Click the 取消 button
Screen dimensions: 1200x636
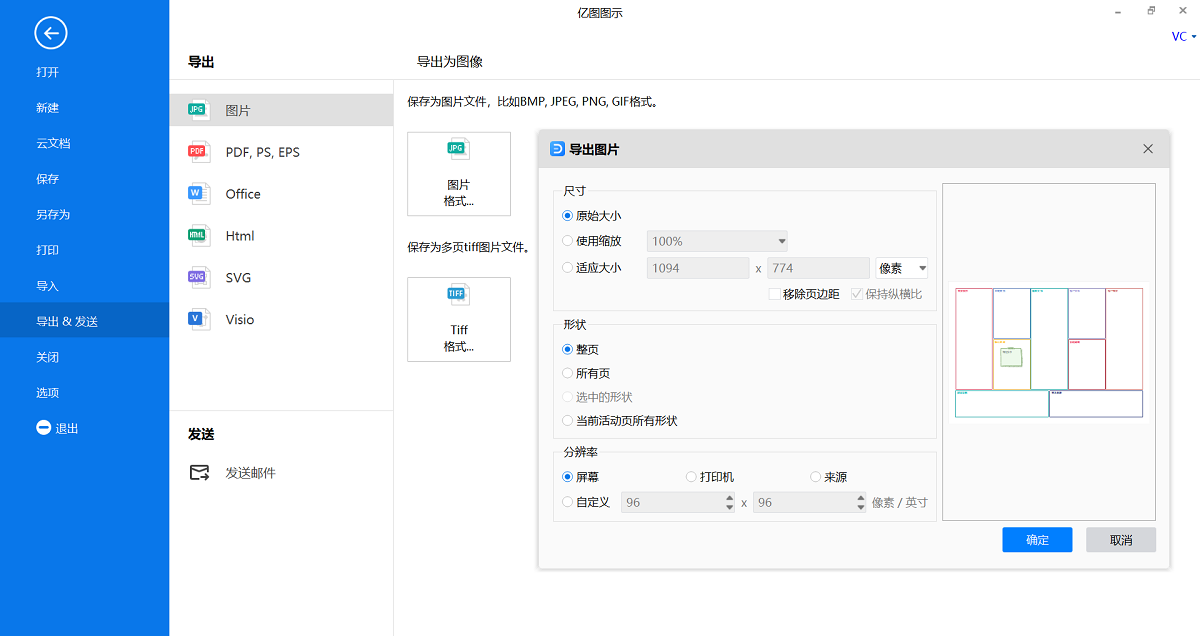click(x=1121, y=540)
